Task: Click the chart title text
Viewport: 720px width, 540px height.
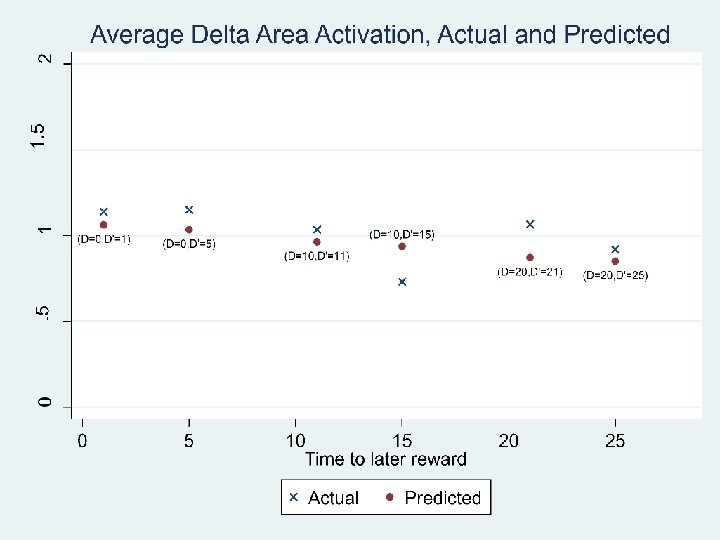Action: coord(380,35)
